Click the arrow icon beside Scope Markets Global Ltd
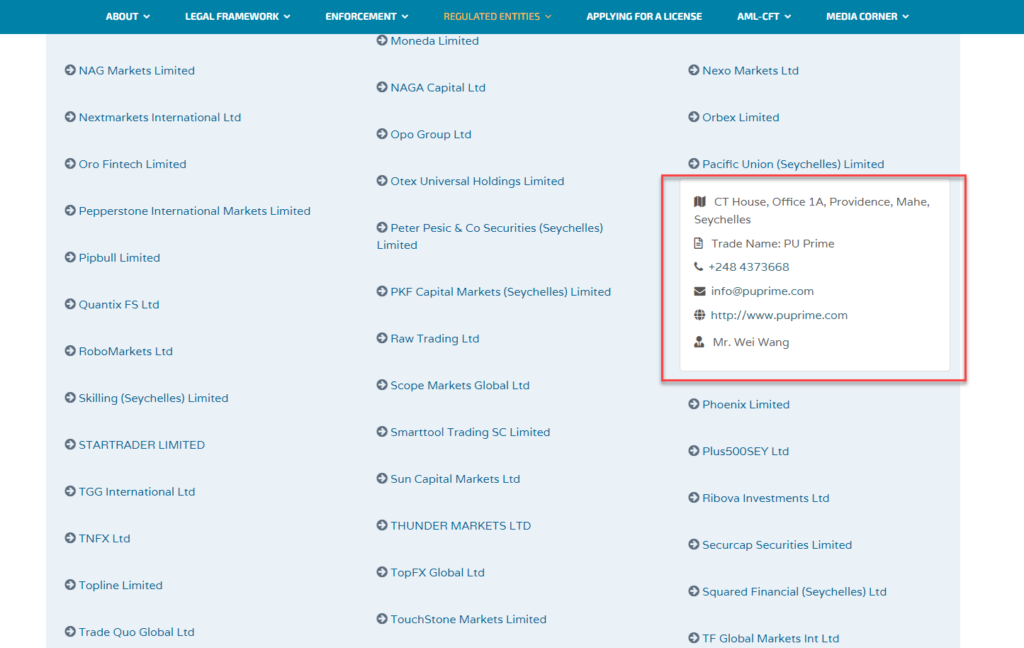1024x648 pixels. pos(382,385)
